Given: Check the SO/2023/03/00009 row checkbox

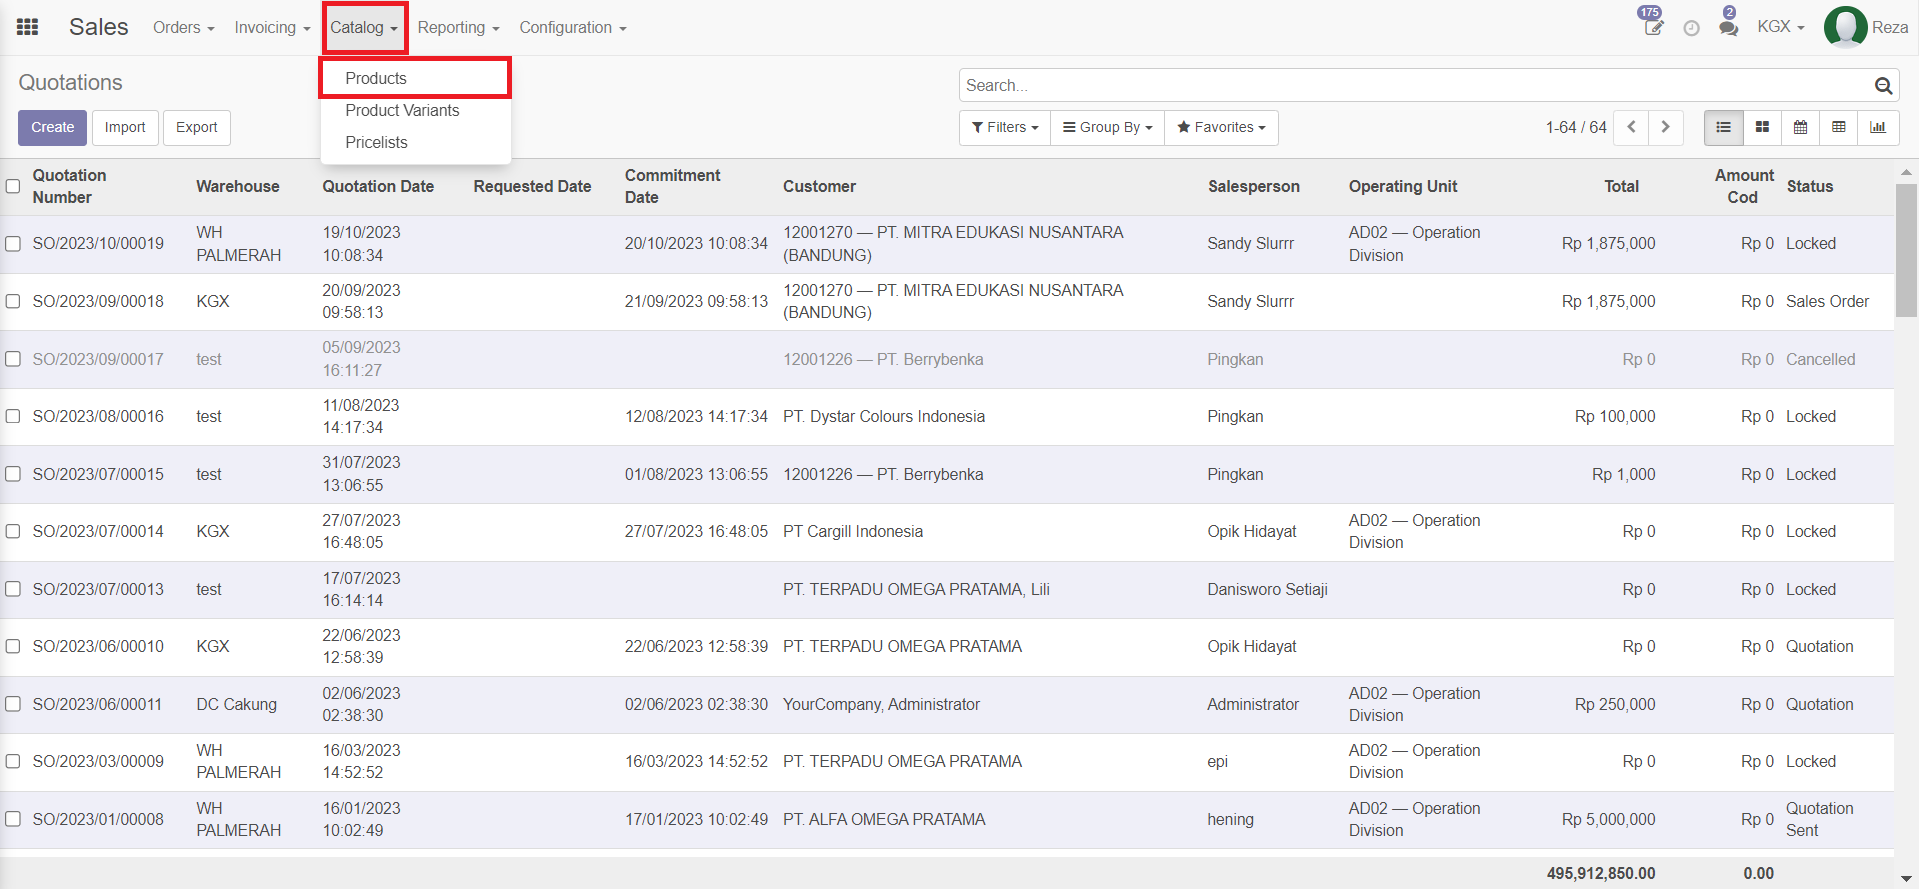Looking at the screenshot, I should pos(13,761).
